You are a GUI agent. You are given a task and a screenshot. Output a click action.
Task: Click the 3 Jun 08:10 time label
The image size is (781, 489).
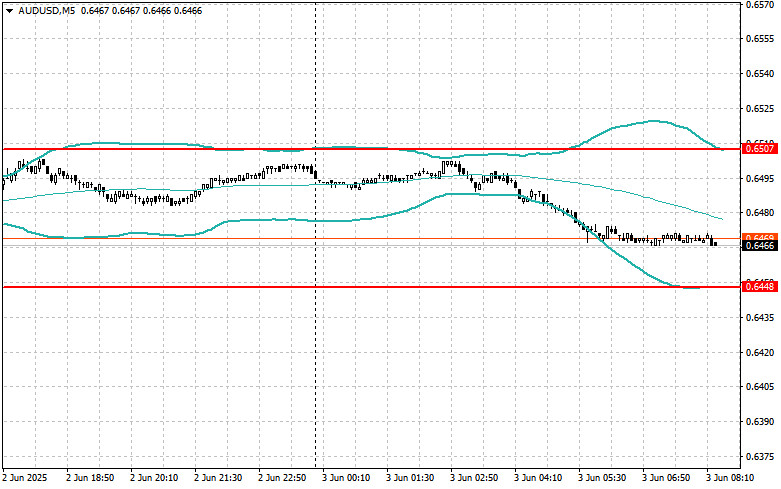(x=730, y=478)
